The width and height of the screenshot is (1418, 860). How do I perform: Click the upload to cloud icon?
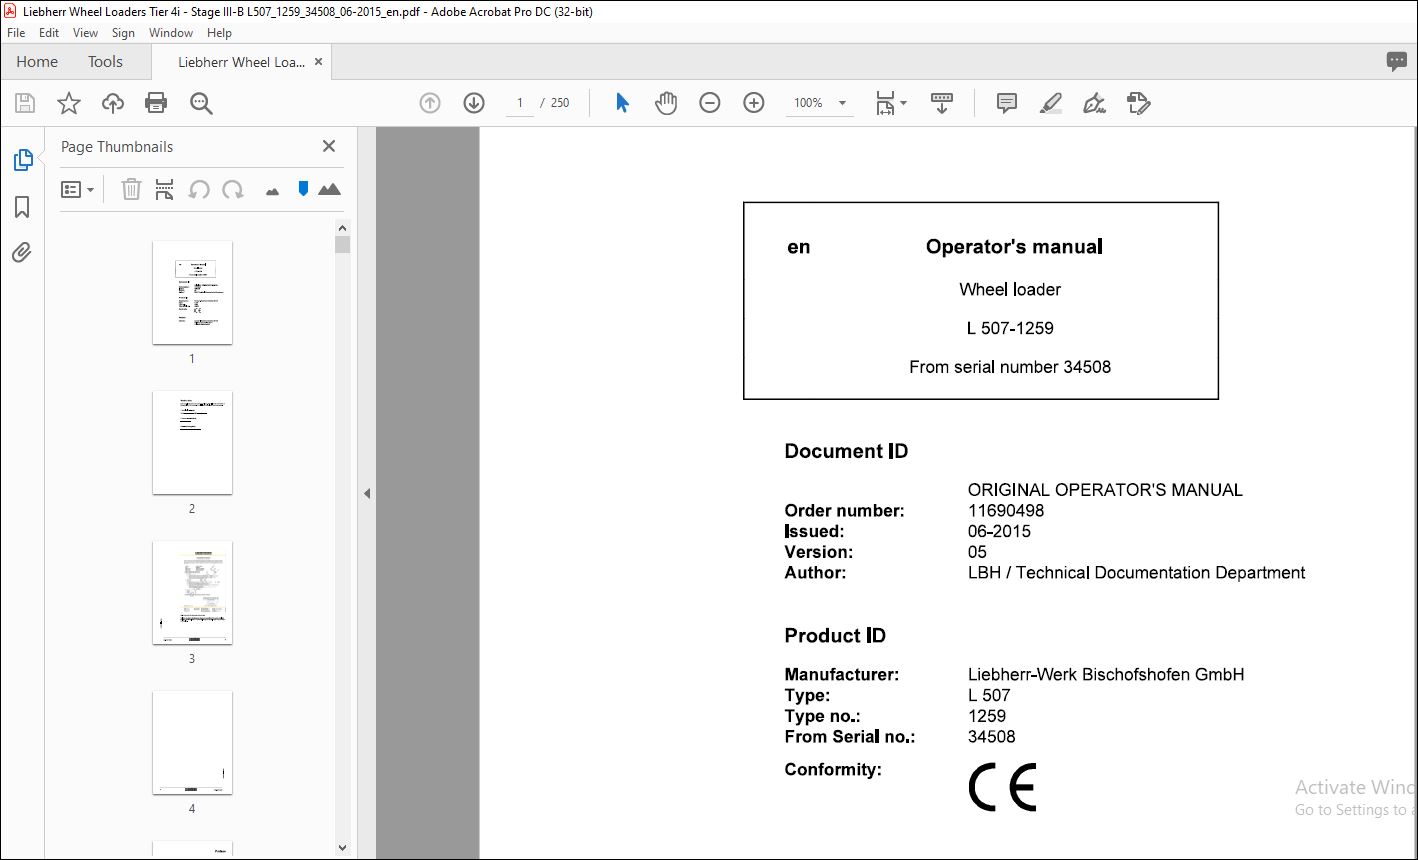click(113, 103)
